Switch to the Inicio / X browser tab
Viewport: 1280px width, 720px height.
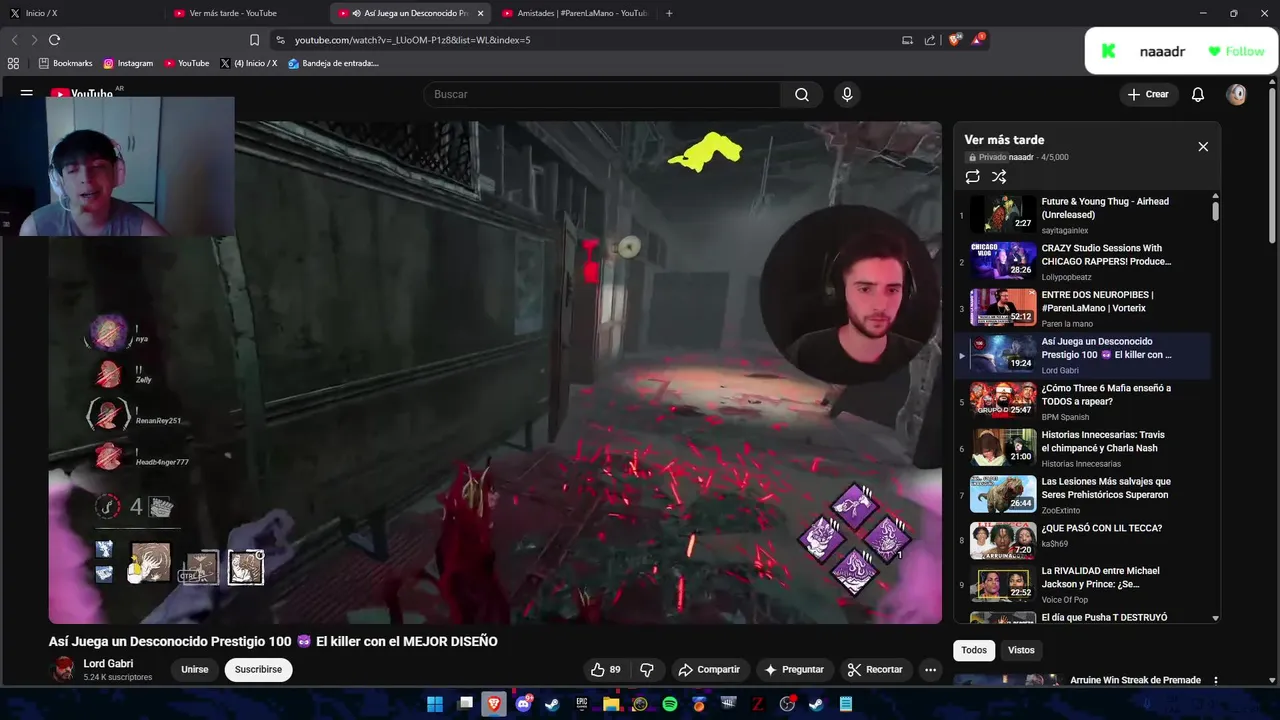[80, 13]
